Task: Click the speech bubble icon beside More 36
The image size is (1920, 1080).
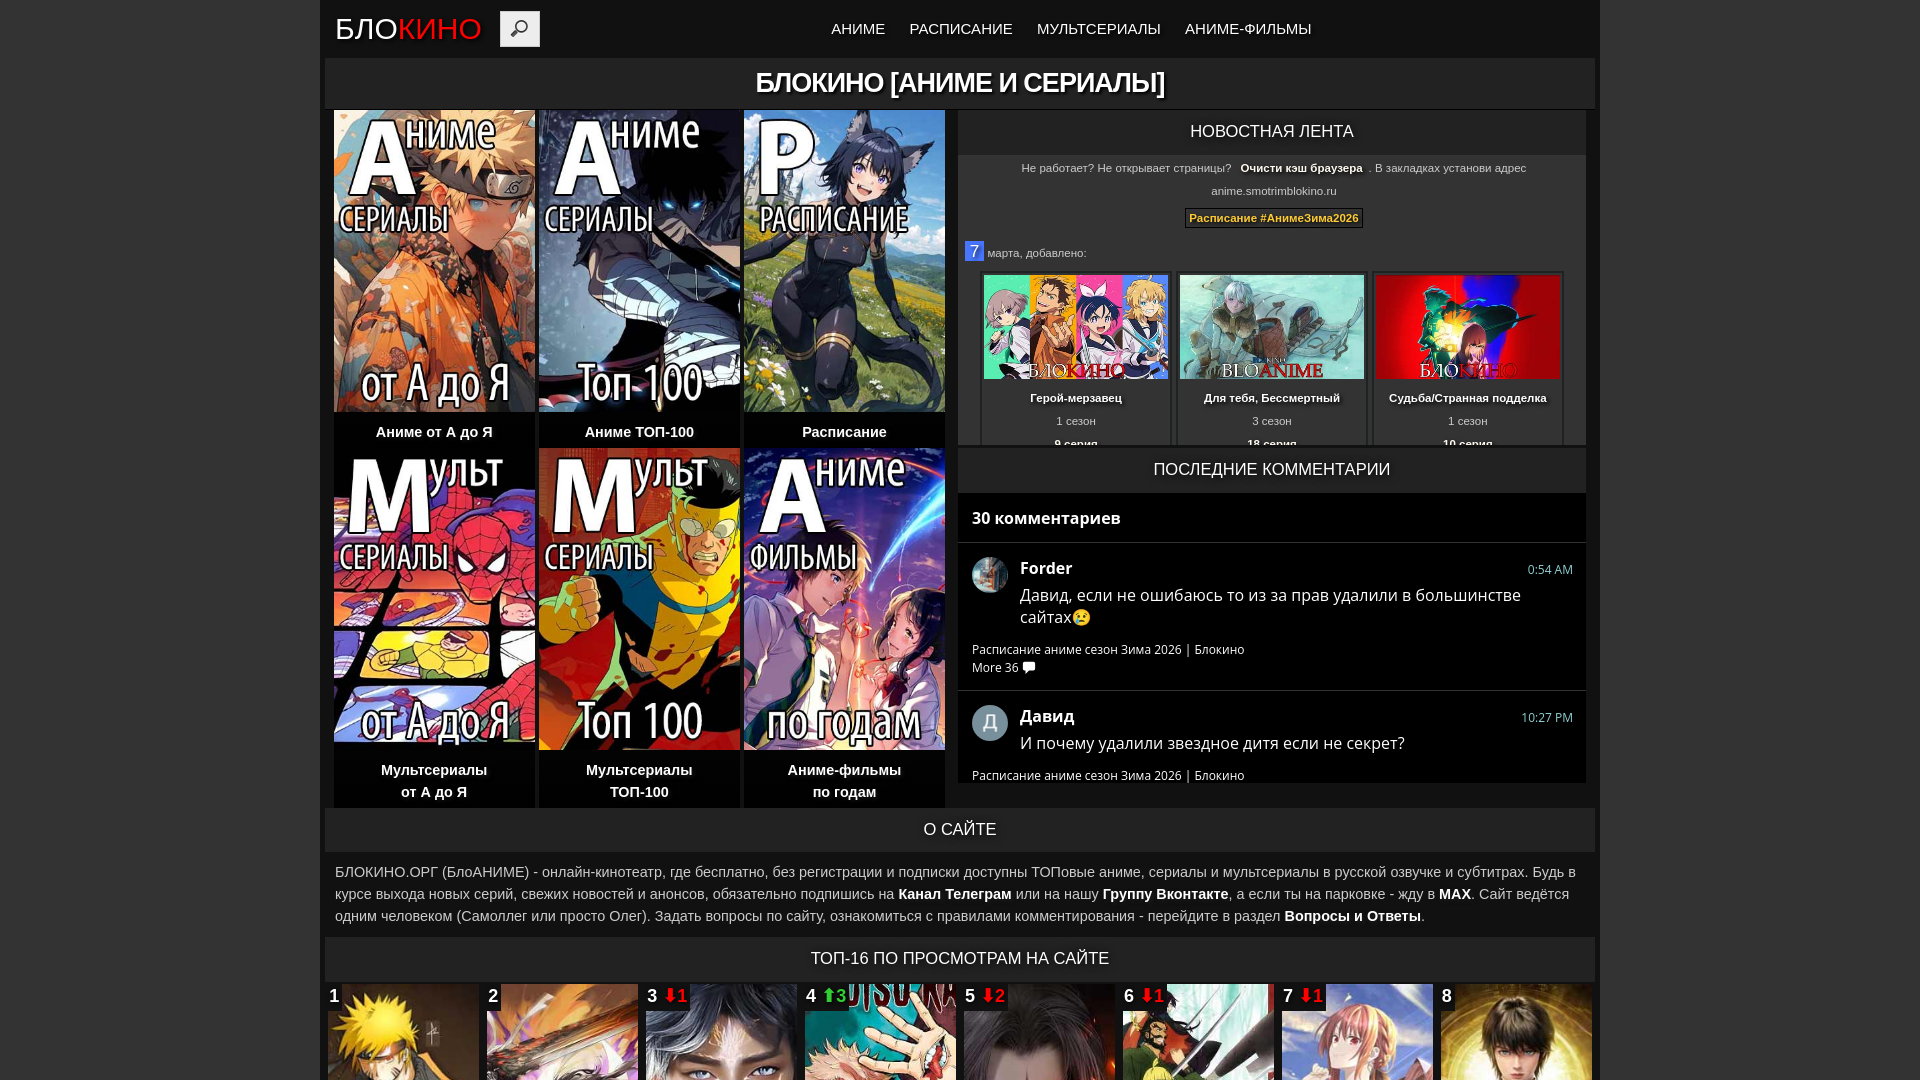Action: [1029, 668]
